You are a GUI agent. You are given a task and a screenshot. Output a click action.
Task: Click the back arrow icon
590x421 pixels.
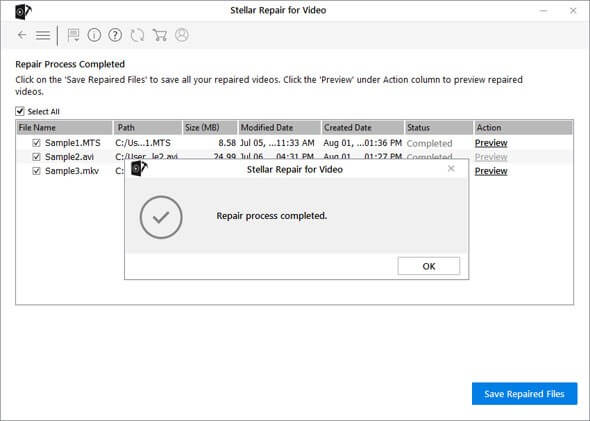pos(22,35)
